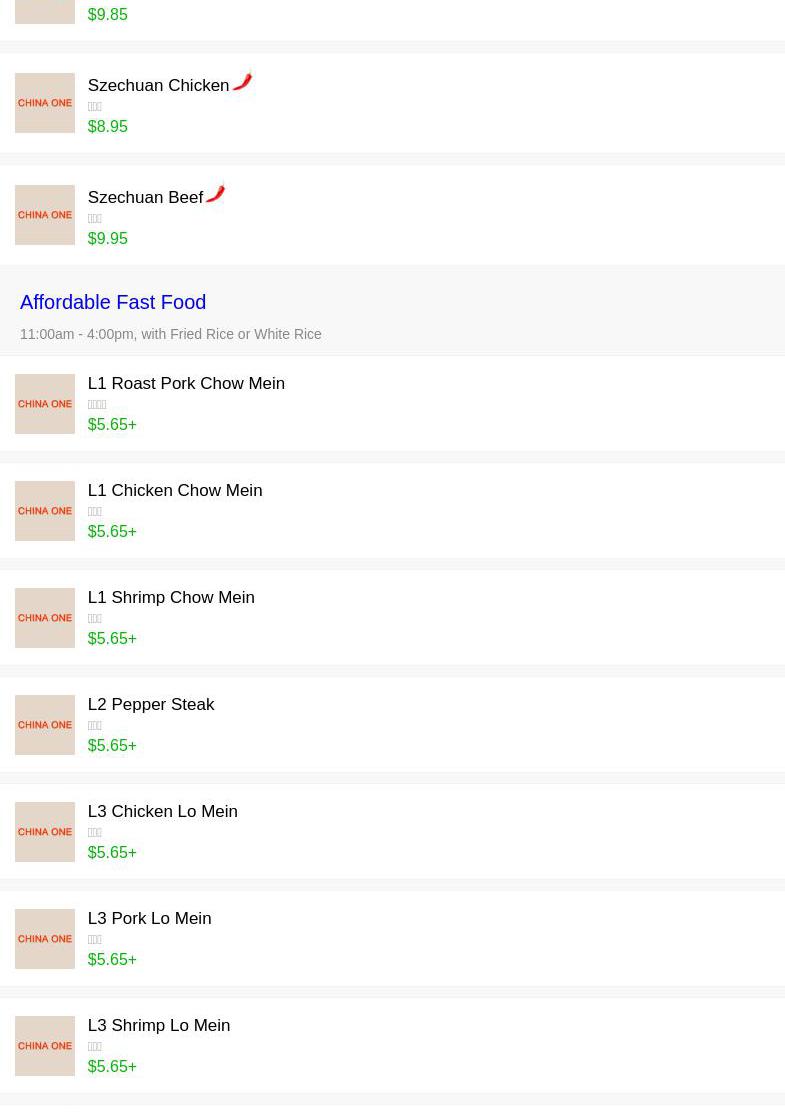This screenshot has height=1115, width=785.
Task: Open the L3 Pork Lo Mein title
Action: [x=149, y=919]
